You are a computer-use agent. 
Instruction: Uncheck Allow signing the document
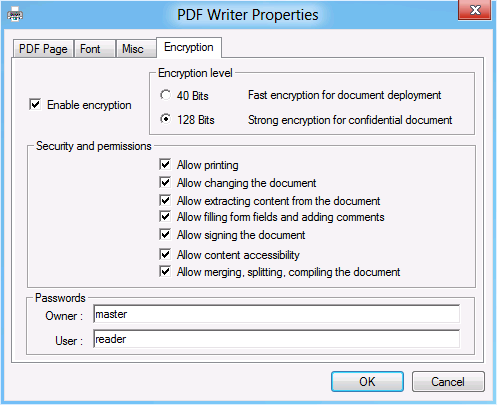point(165,235)
